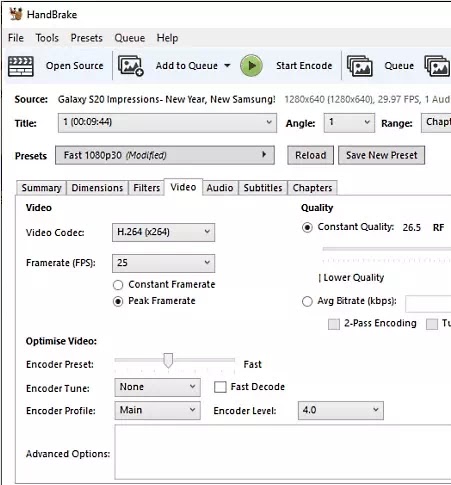Click the 26.5 RF quality value
The height and width of the screenshot is (485, 451).
(411, 228)
